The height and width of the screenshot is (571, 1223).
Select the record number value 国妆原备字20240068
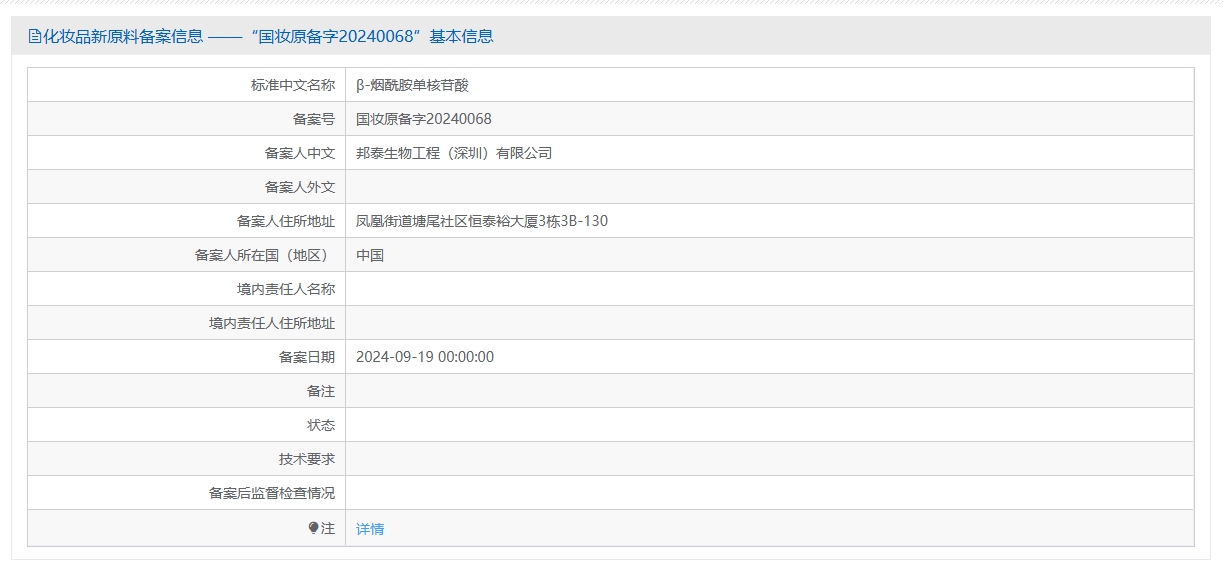(424, 119)
